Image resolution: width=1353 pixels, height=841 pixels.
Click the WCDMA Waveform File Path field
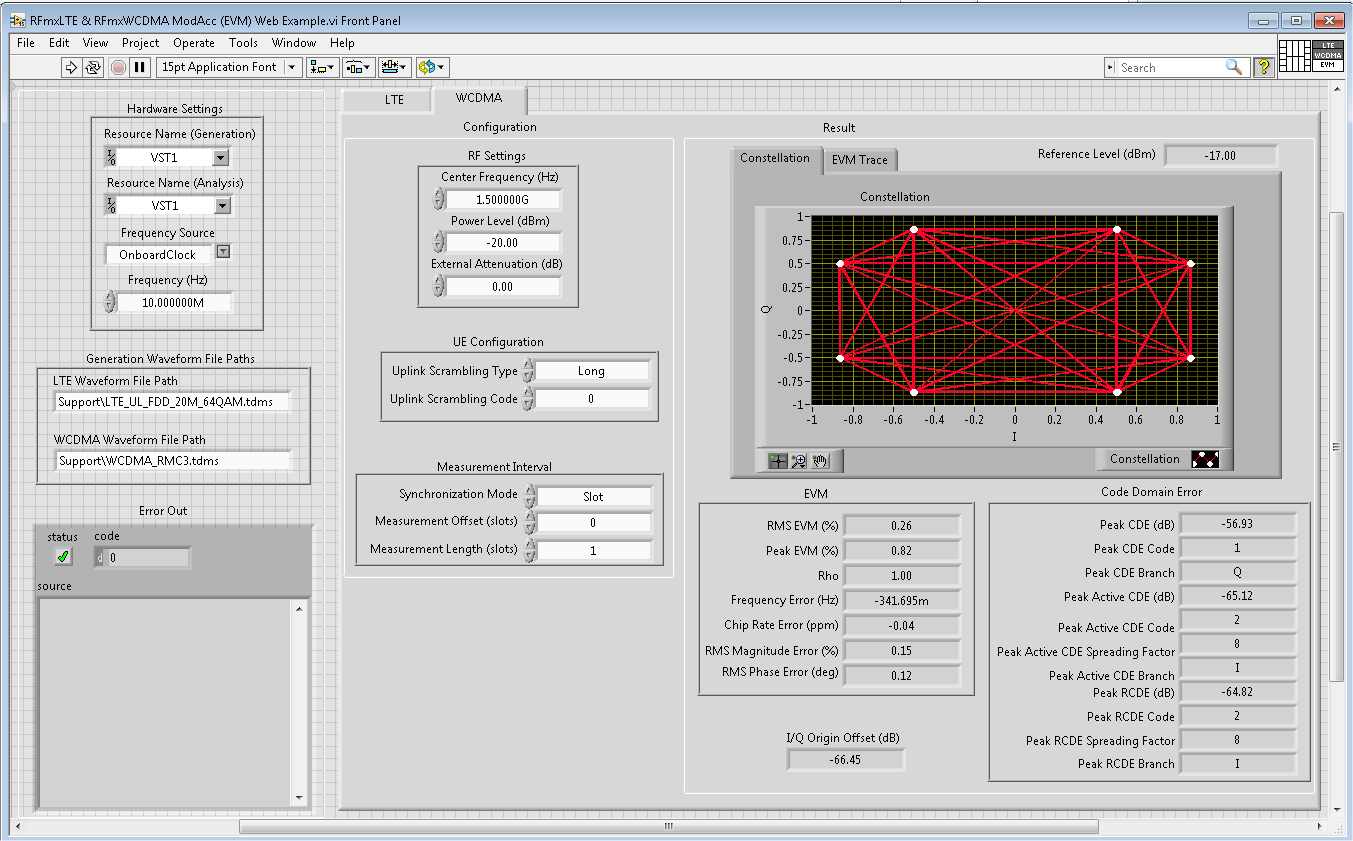coord(172,461)
